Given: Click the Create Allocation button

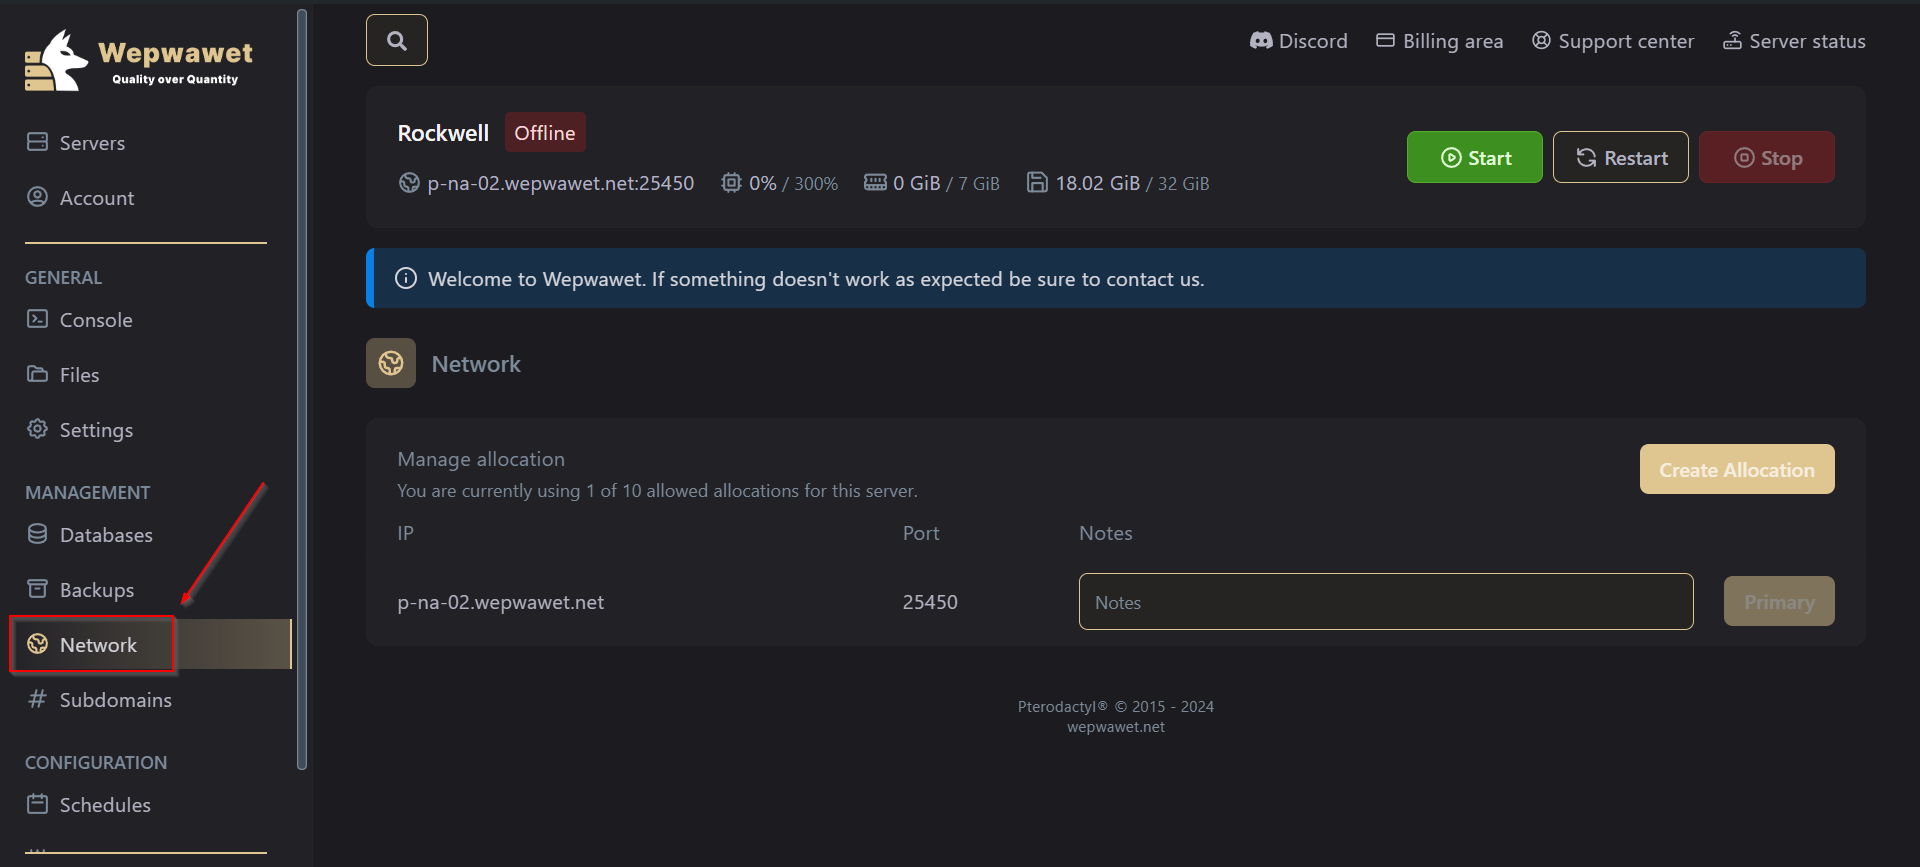Looking at the screenshot, I should 1737,469.
